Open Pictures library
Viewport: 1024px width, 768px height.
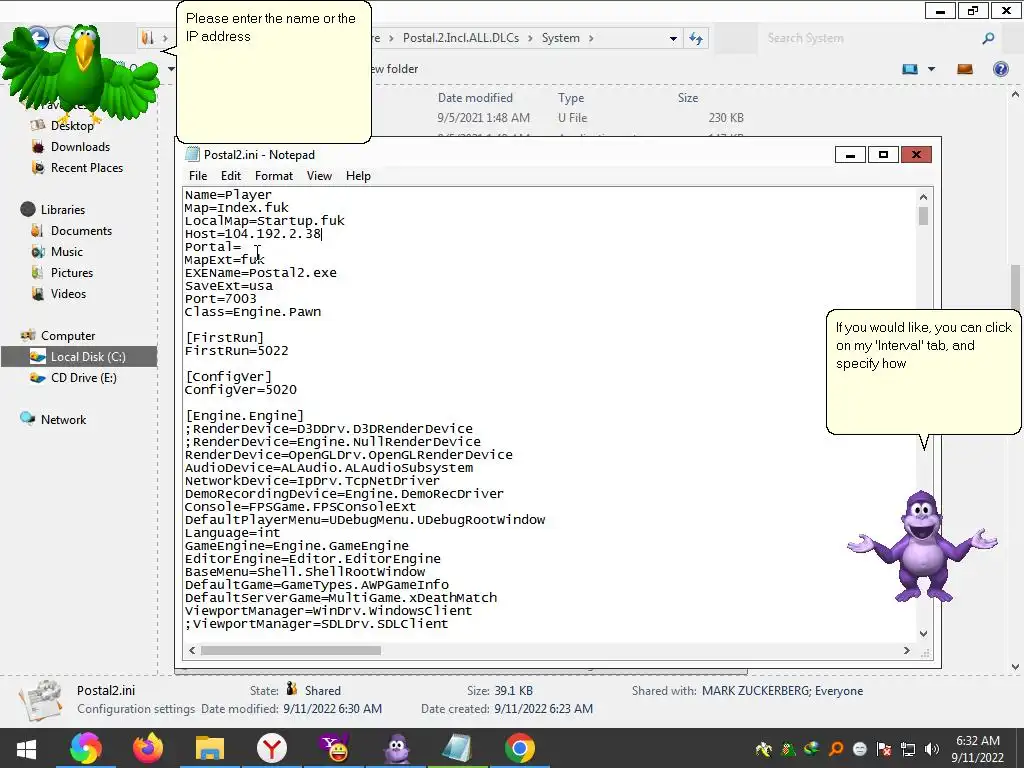(72, 273)
